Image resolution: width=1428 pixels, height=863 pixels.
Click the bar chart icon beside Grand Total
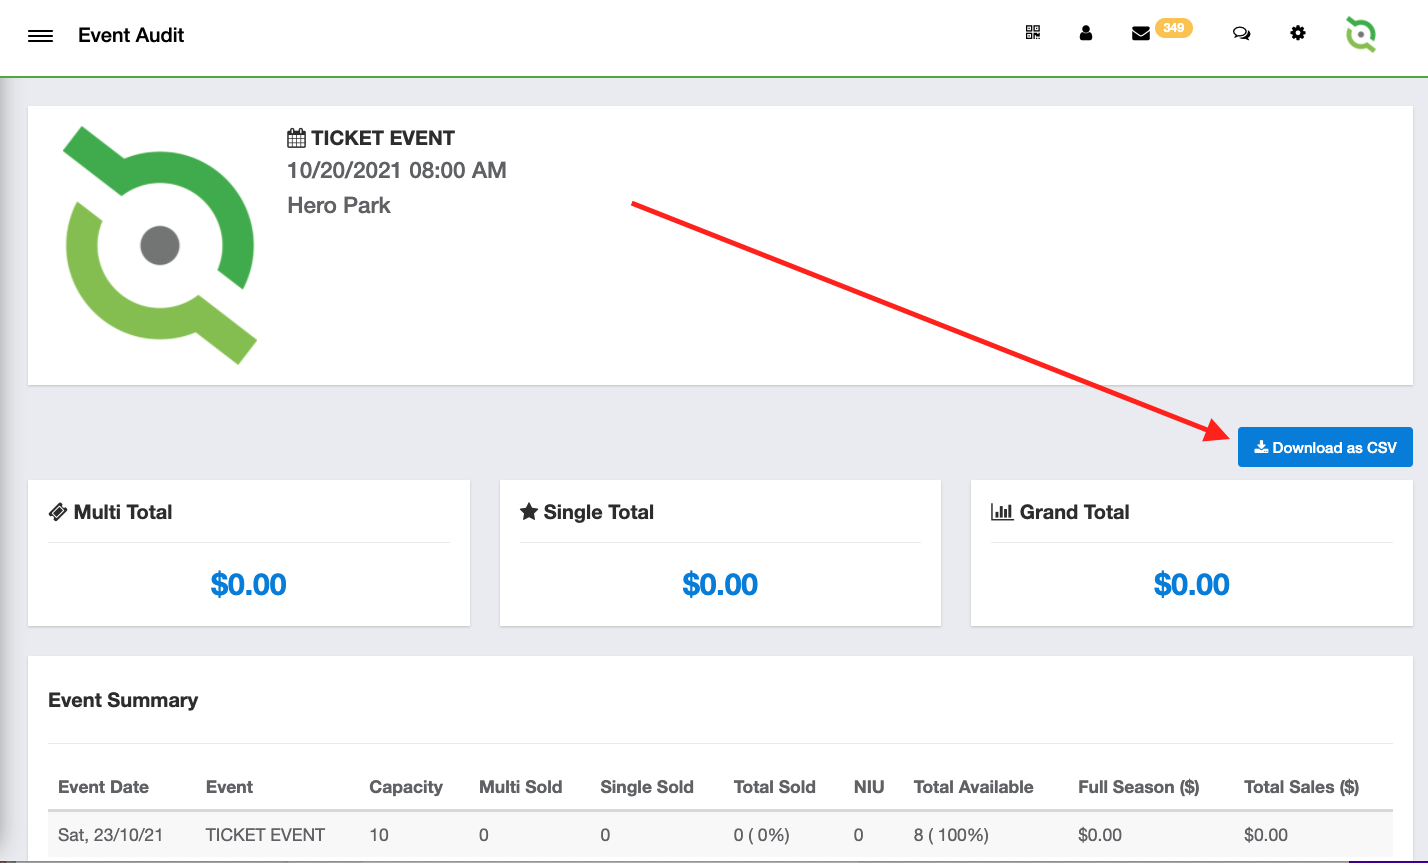pos(1002,512)
